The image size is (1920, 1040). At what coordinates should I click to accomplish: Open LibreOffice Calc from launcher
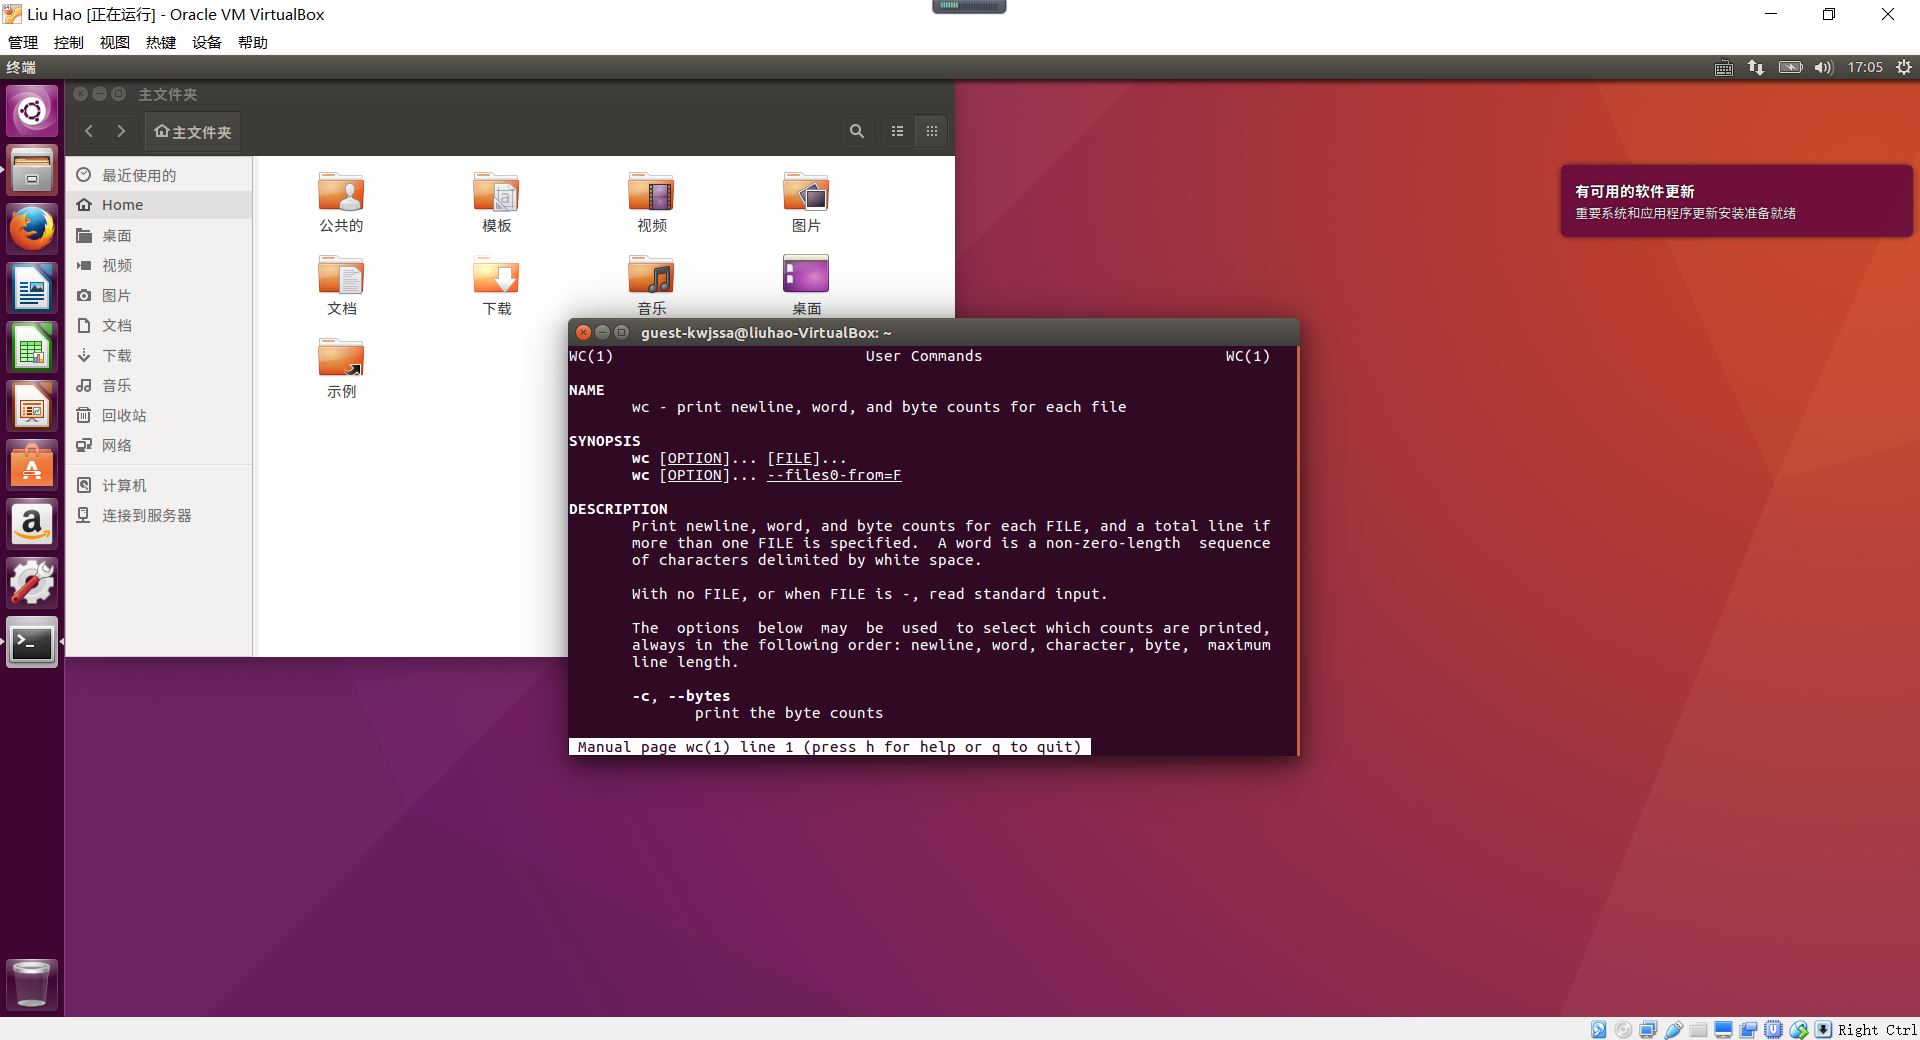click(32, 349)
